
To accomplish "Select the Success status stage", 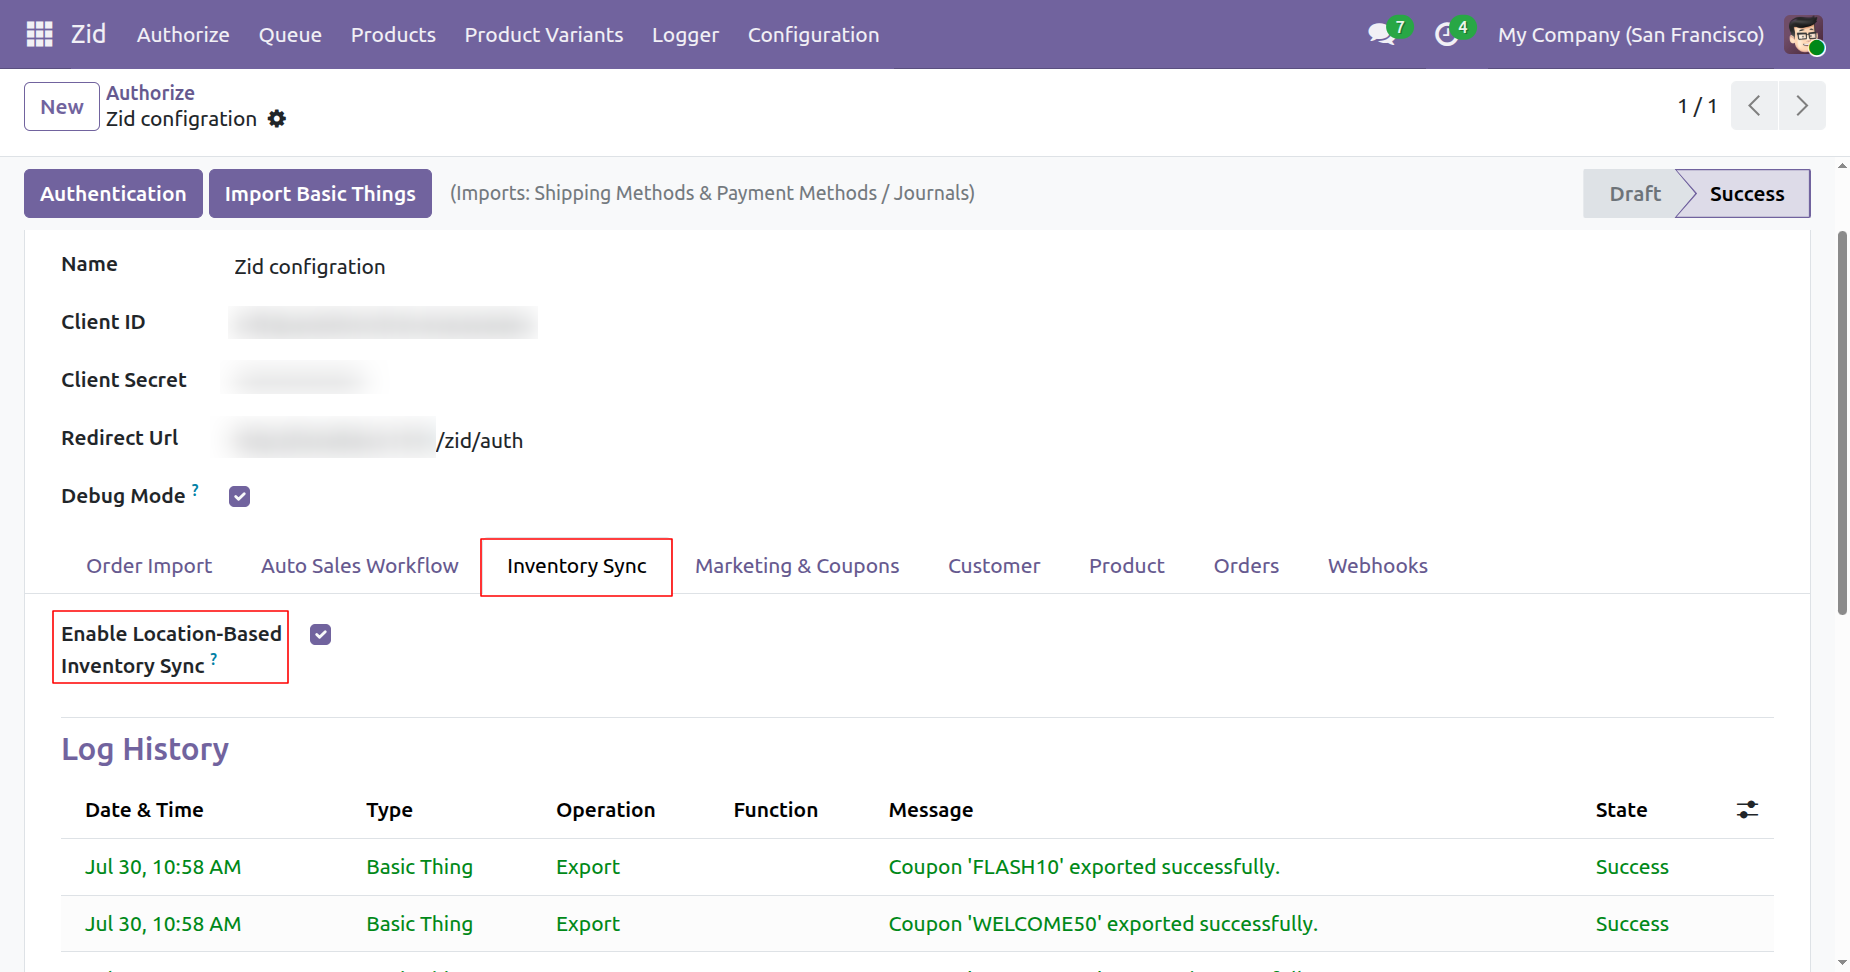I will tap(1746, 194).
